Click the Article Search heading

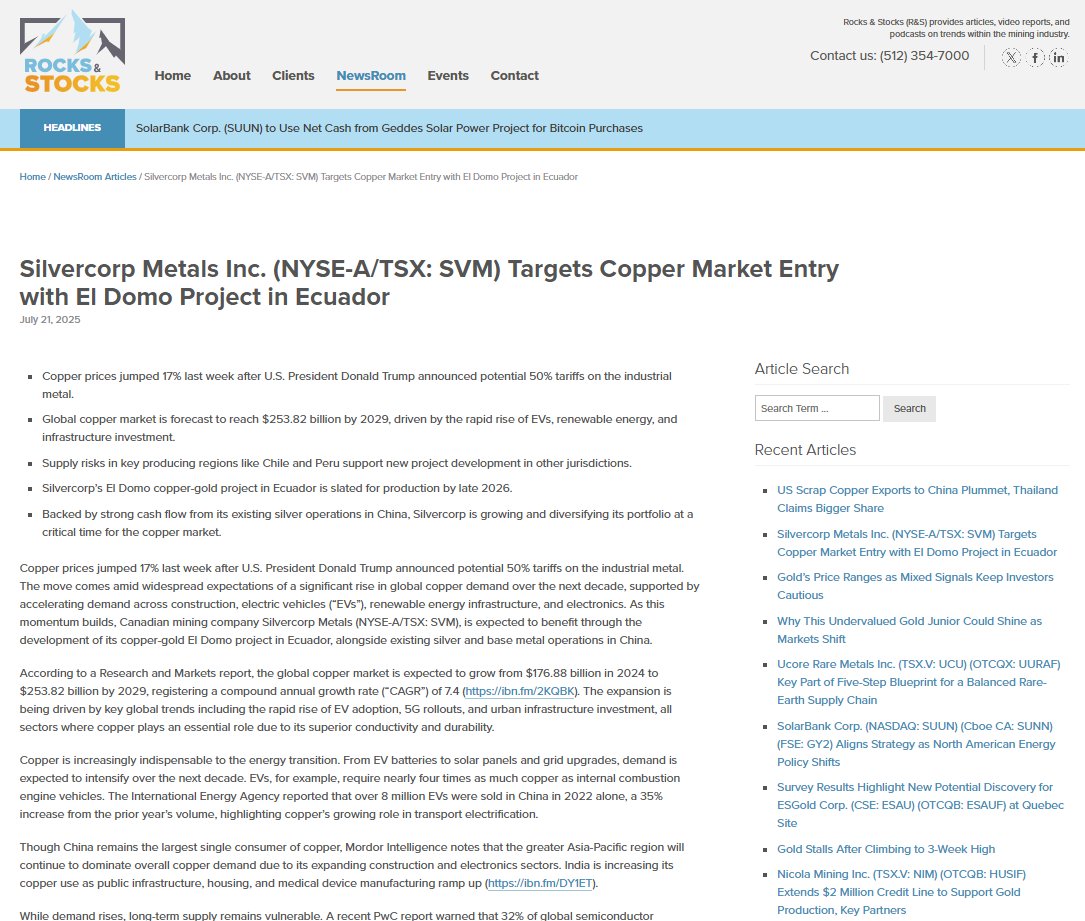(801, 369)
